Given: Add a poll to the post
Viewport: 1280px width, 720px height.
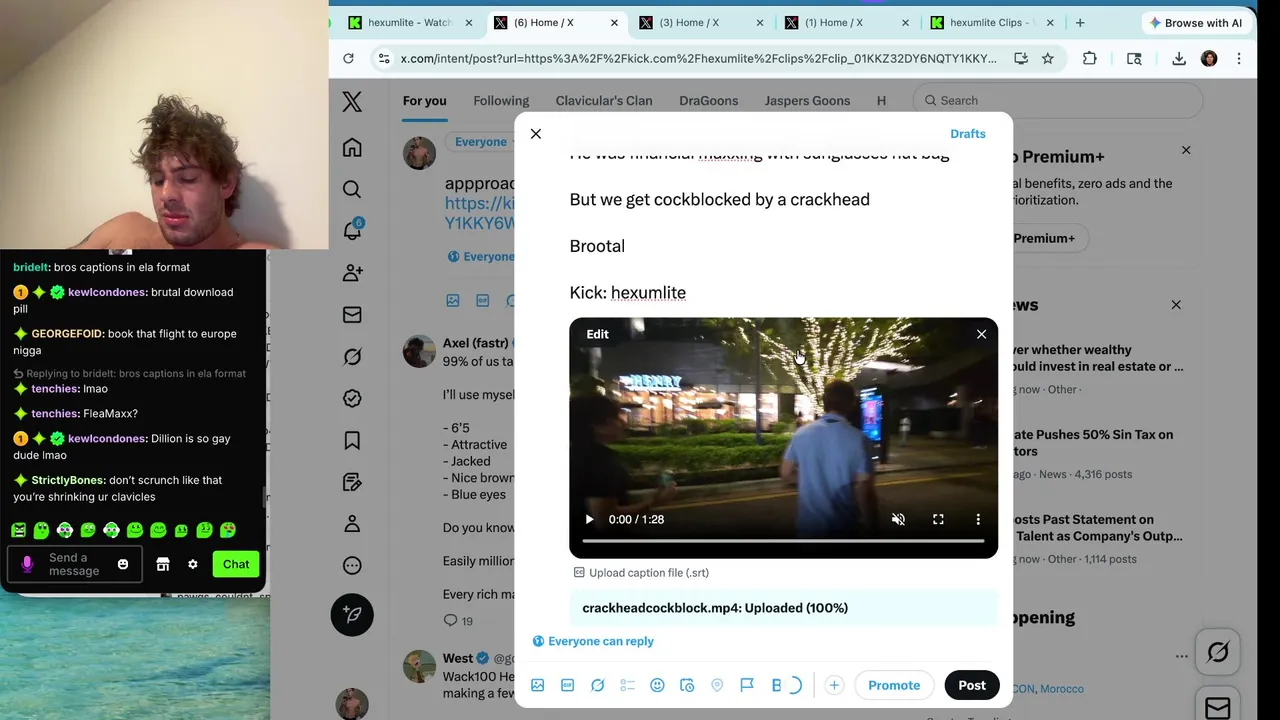Looking at the screenshot, I should pyautogui.click(x=628, y=685).
